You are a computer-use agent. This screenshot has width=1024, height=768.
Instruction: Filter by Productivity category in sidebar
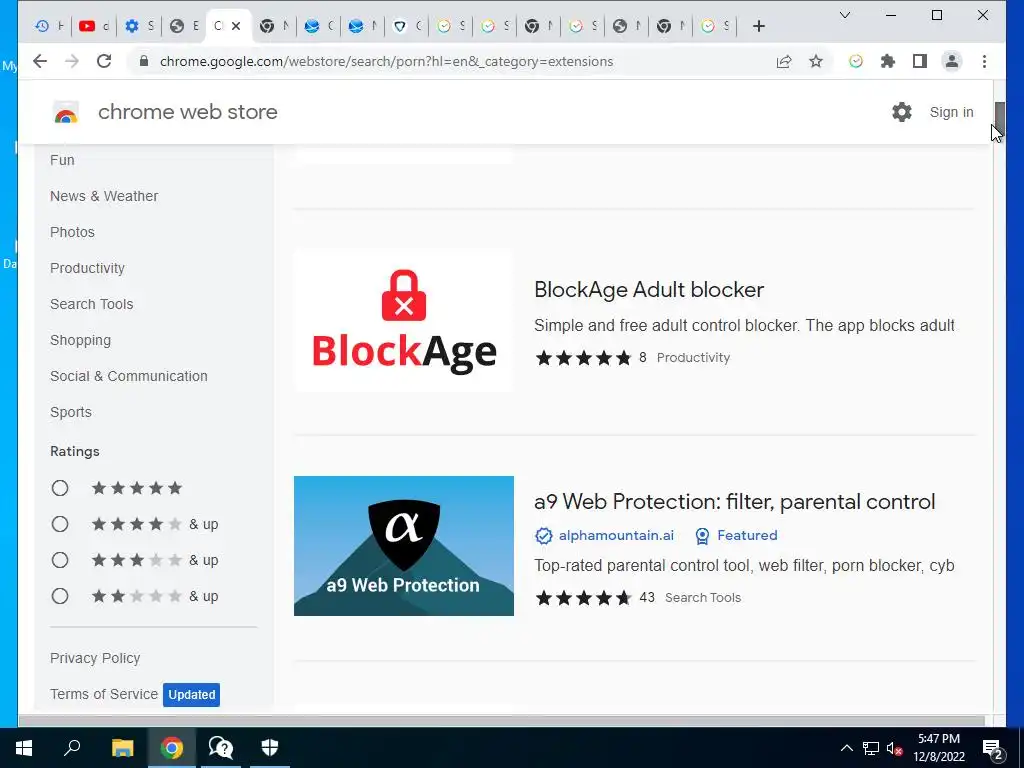(x=87, y=268)
